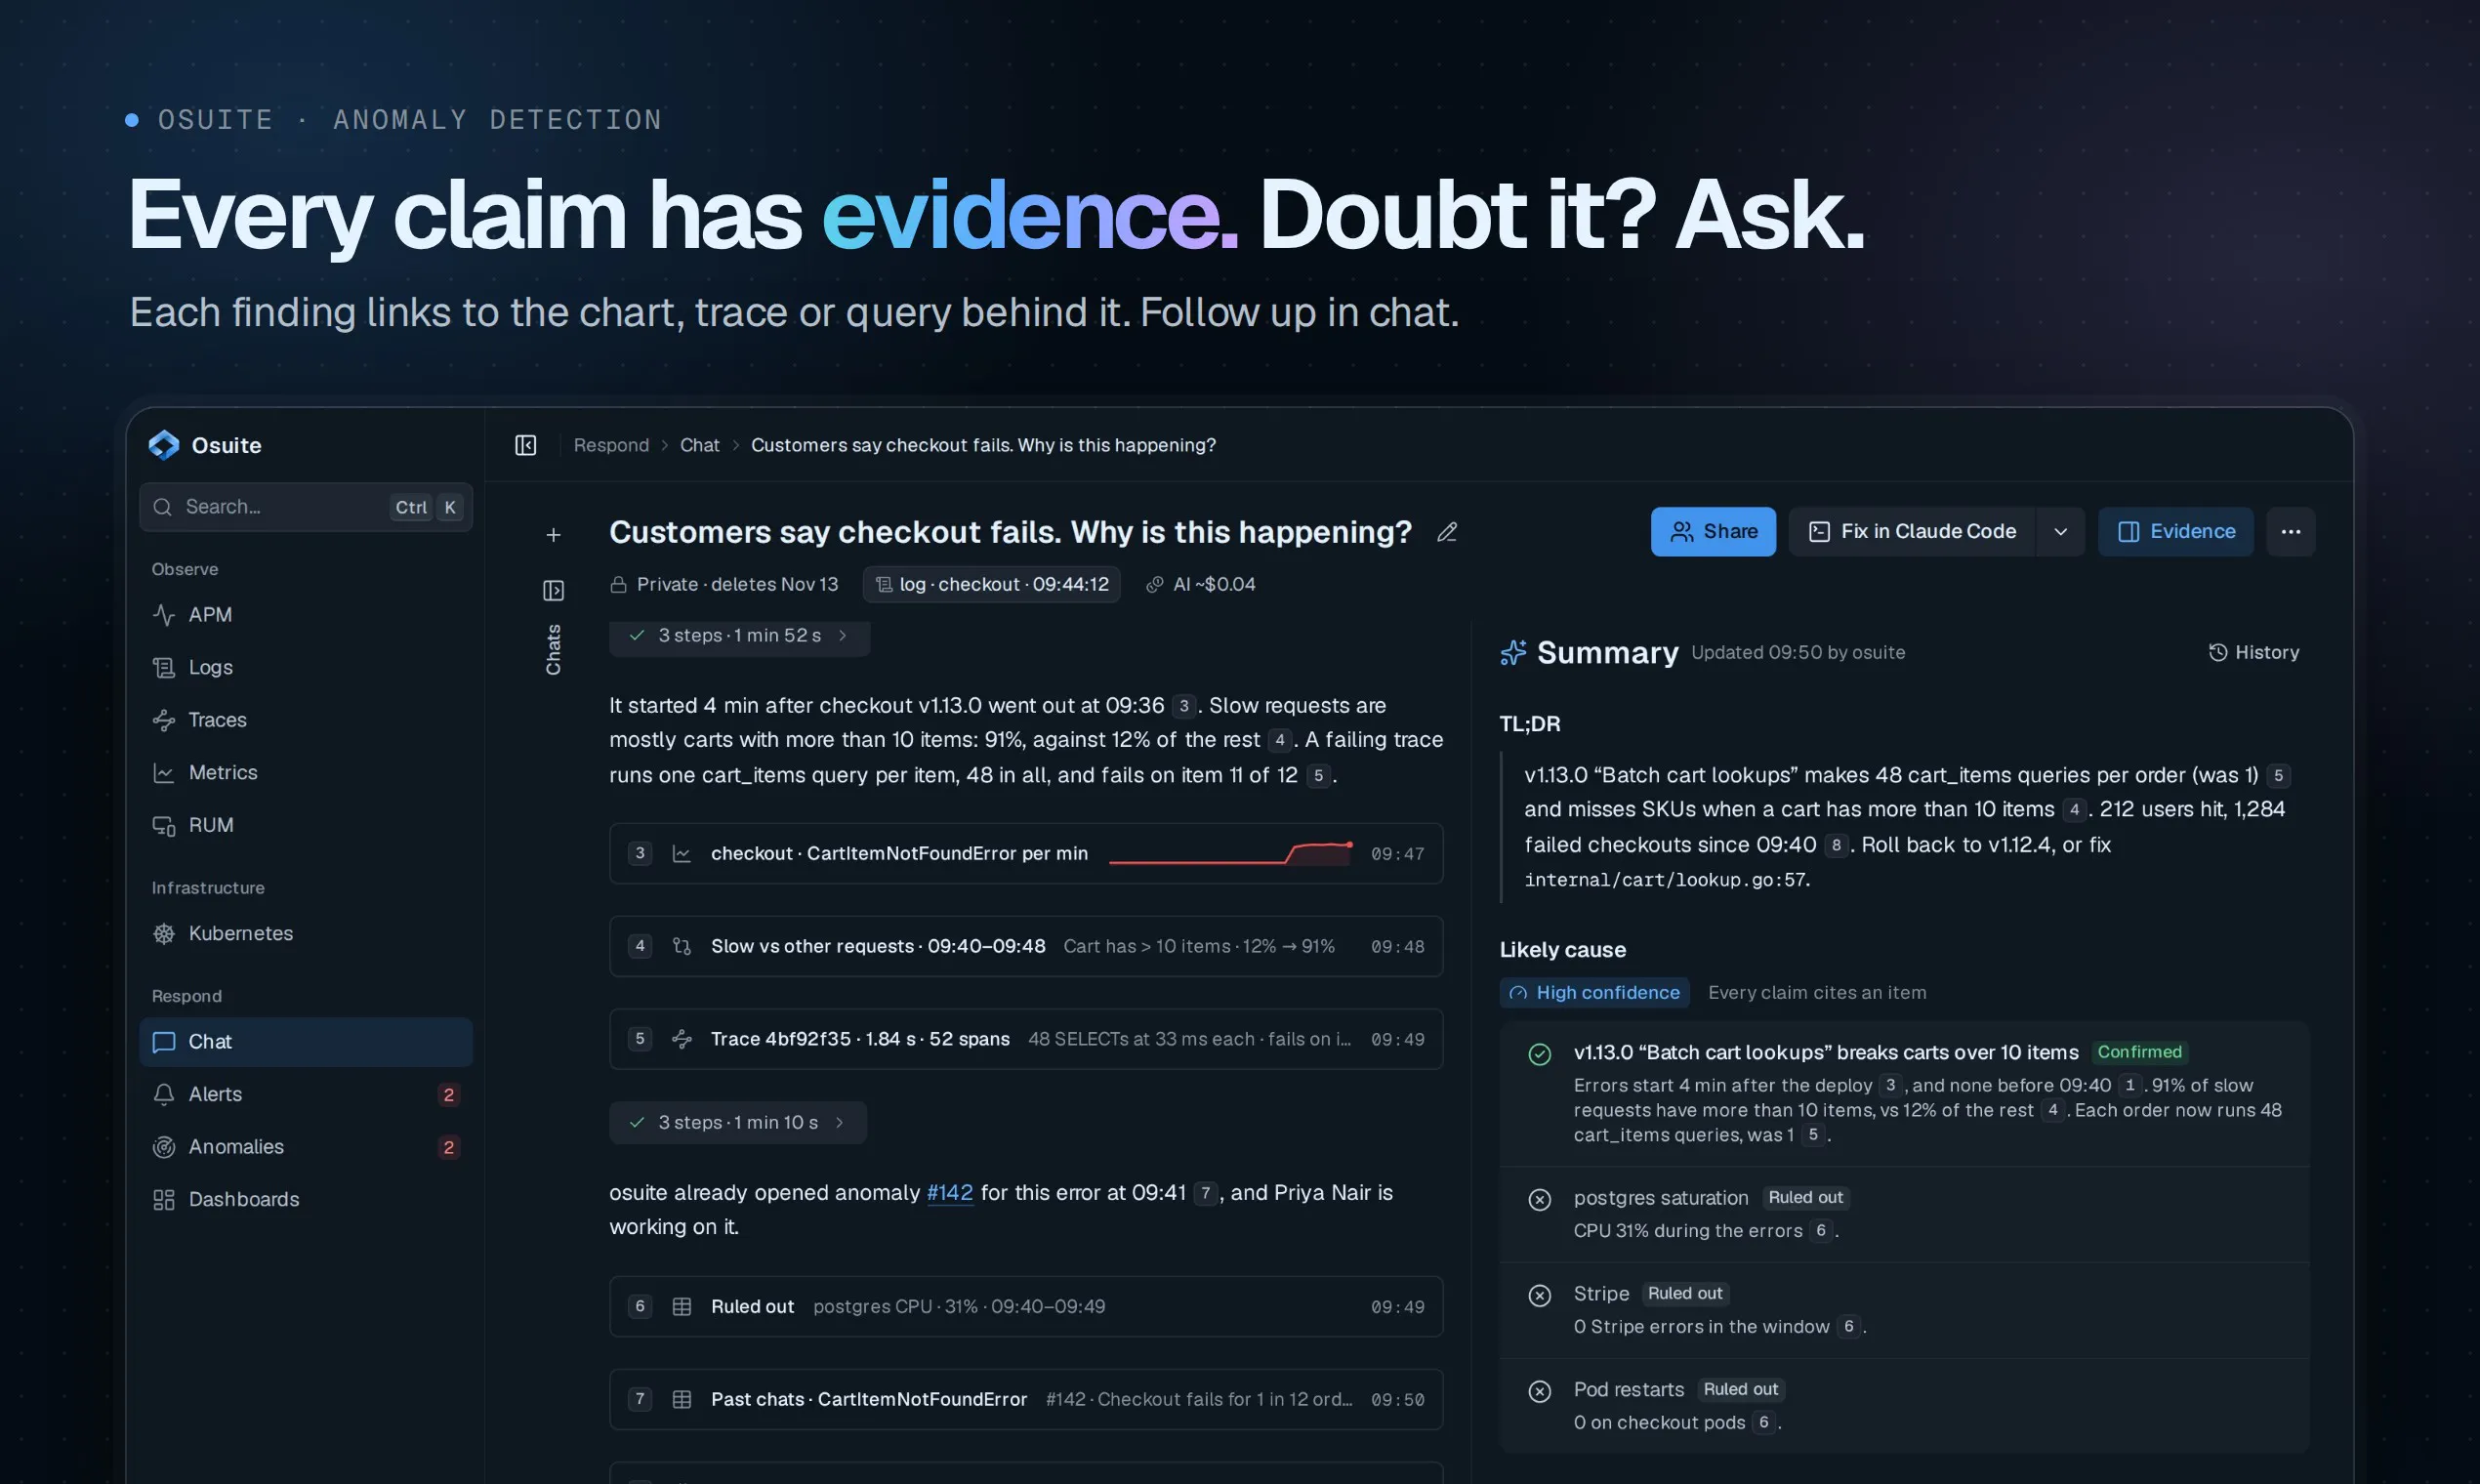
Task: Open evidence card 4 Slow vs other requests
Action: point(1026,946)
